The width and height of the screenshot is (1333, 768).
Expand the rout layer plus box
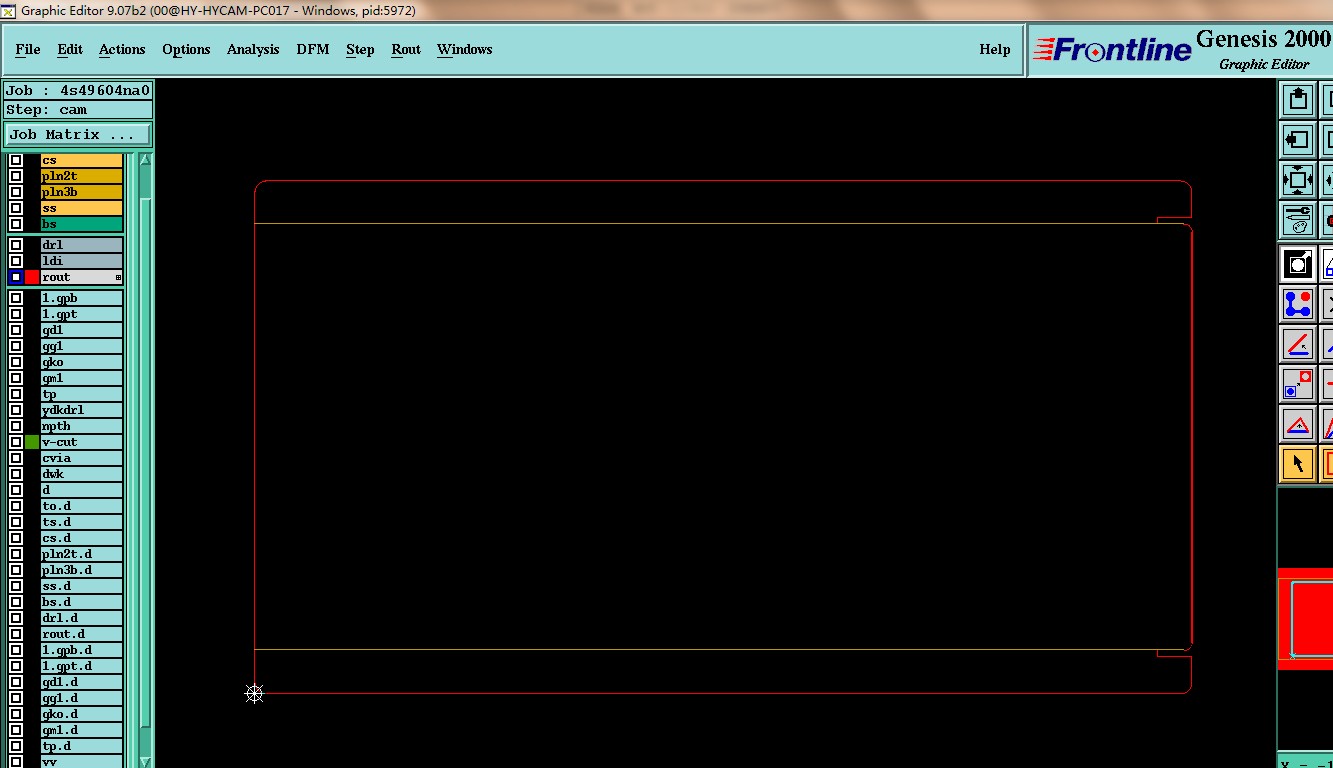118,277
